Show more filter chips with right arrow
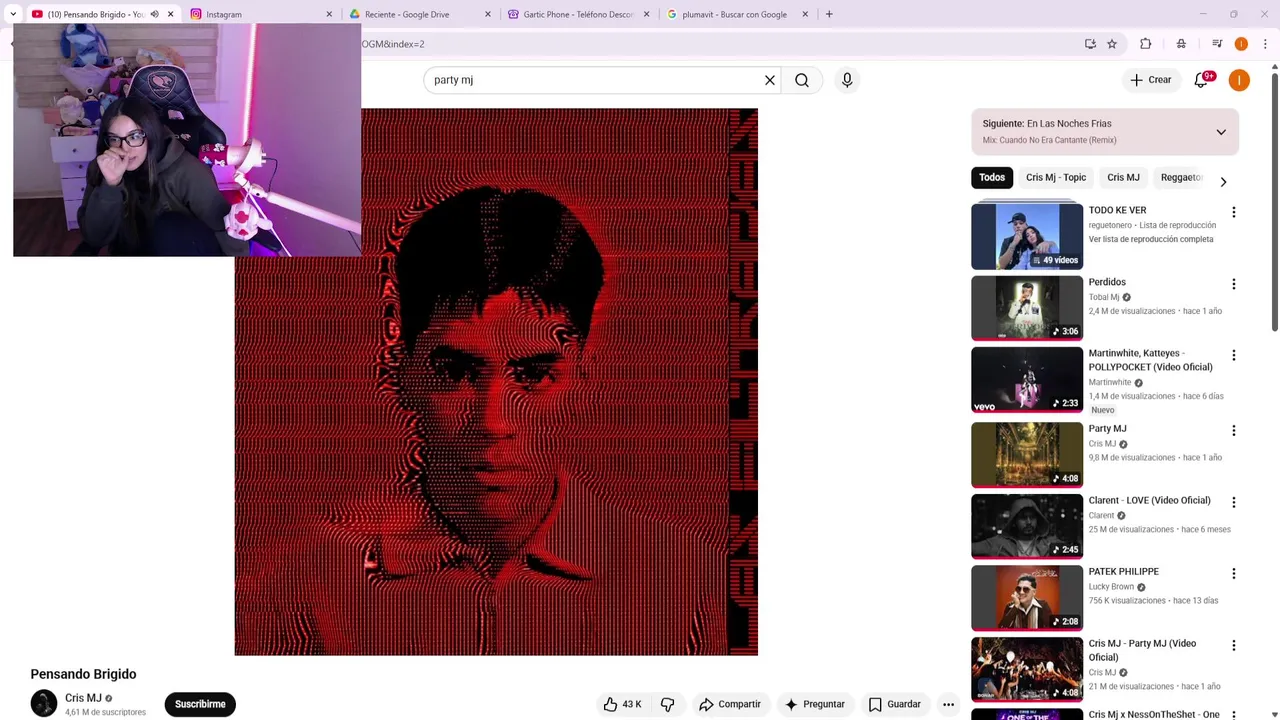The height and width of the screenshot is (720, 1280). pyautogui.click(x=1223, y=181)
